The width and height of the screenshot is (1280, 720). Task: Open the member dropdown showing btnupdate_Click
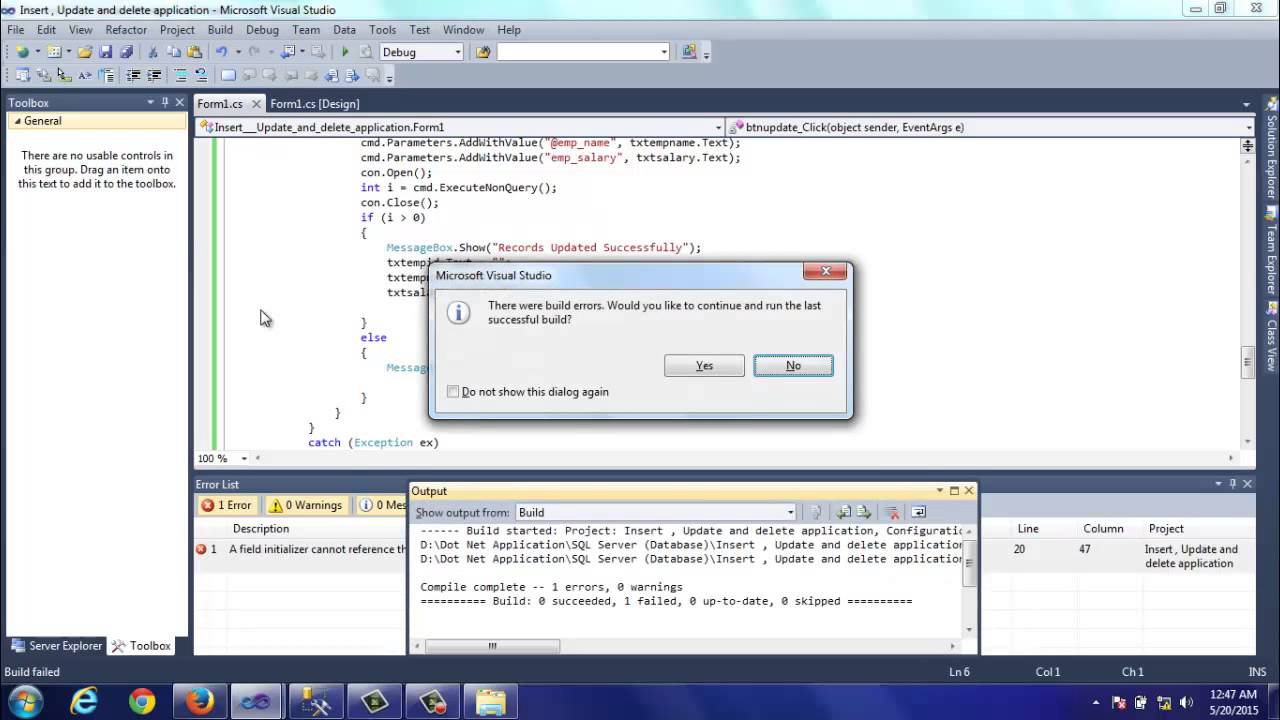(1248, 127)
